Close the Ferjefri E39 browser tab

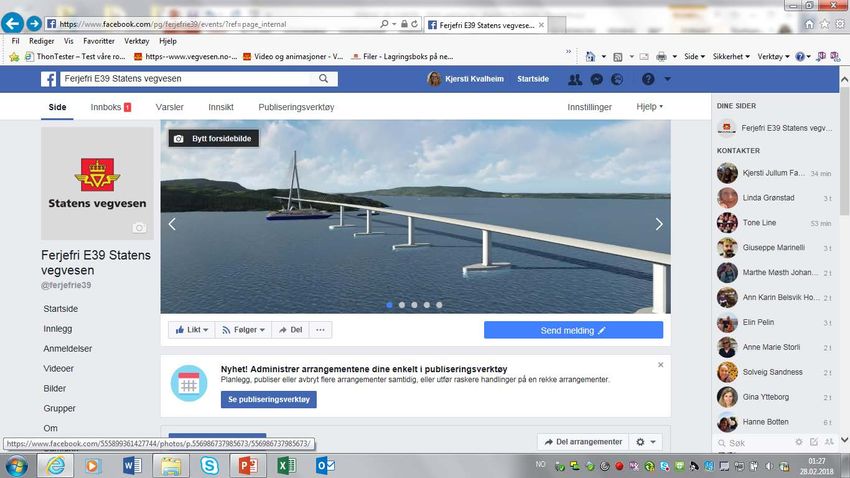pyautogui.click(x=541, y=25)
